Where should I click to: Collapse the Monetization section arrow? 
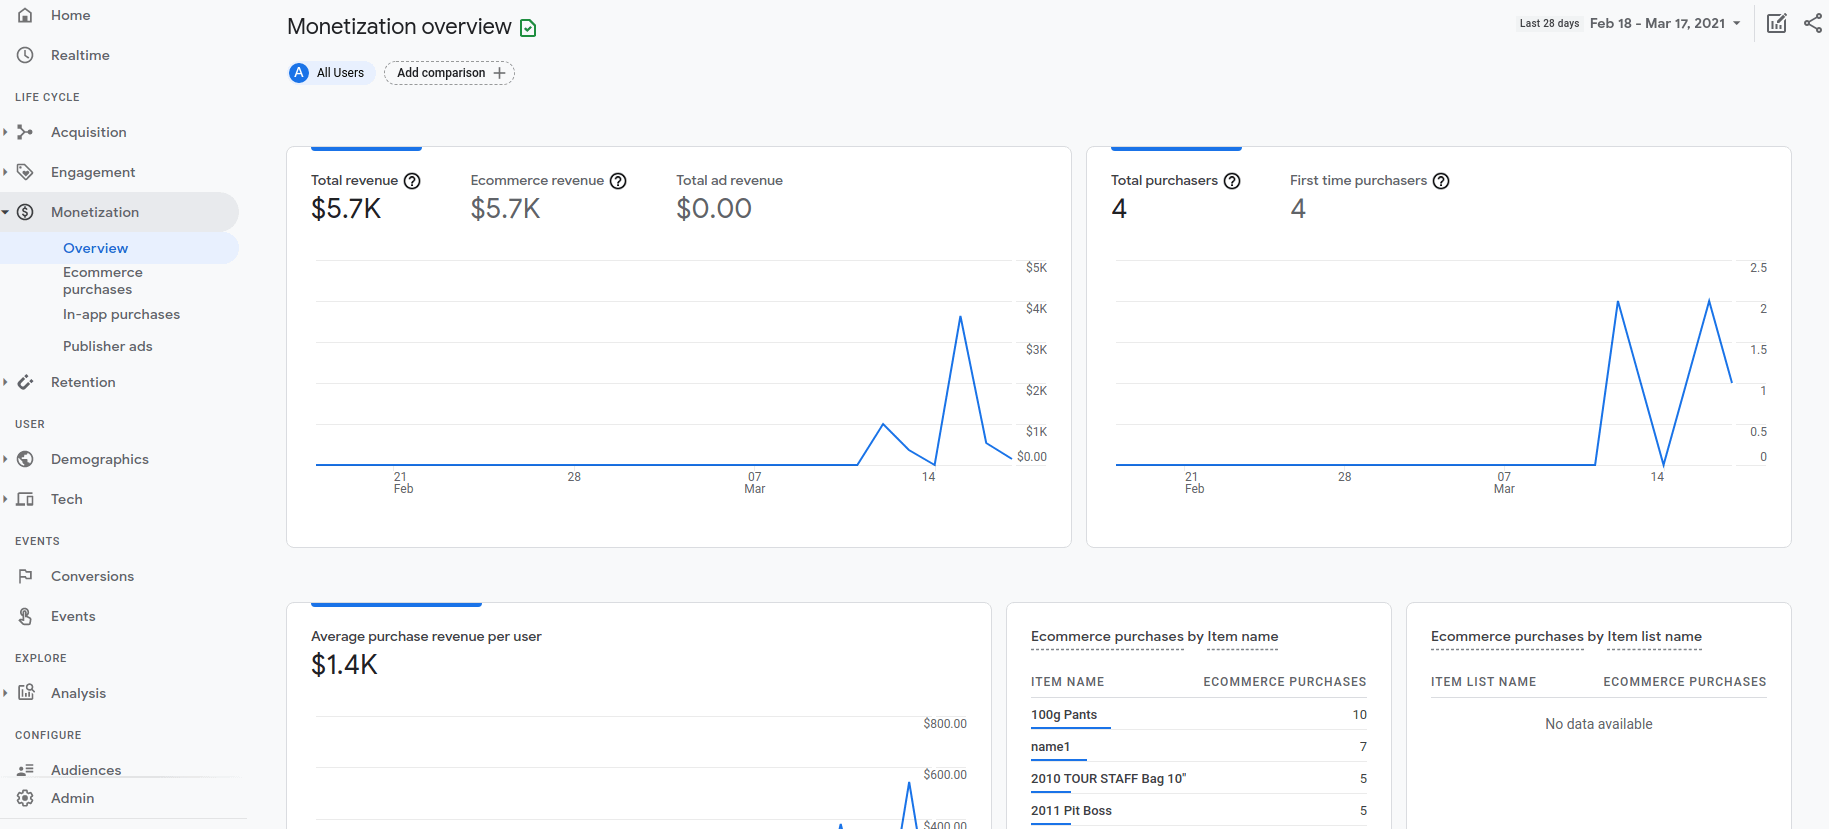tap(5, 212)
